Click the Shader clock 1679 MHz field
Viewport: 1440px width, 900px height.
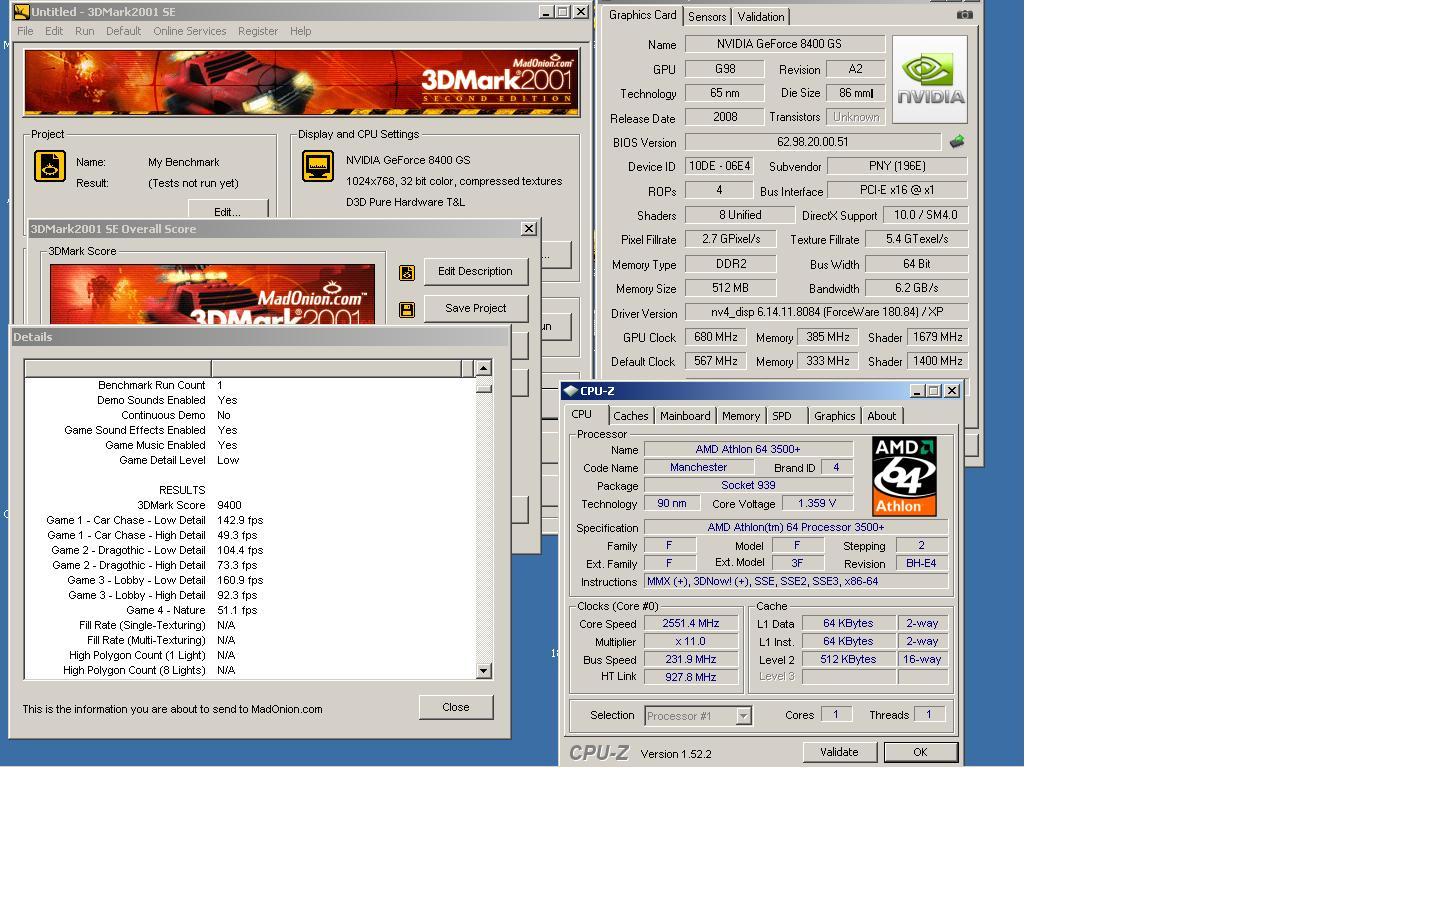point(937,337)
